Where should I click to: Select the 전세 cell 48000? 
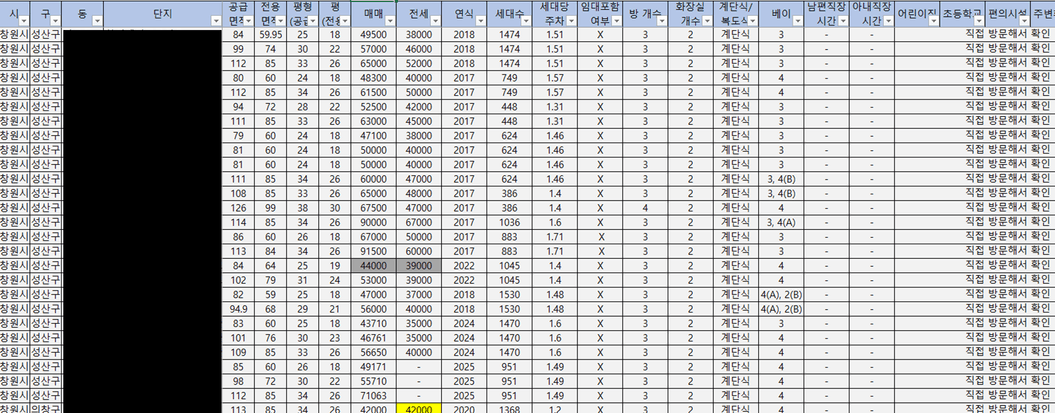pos(419,193)
